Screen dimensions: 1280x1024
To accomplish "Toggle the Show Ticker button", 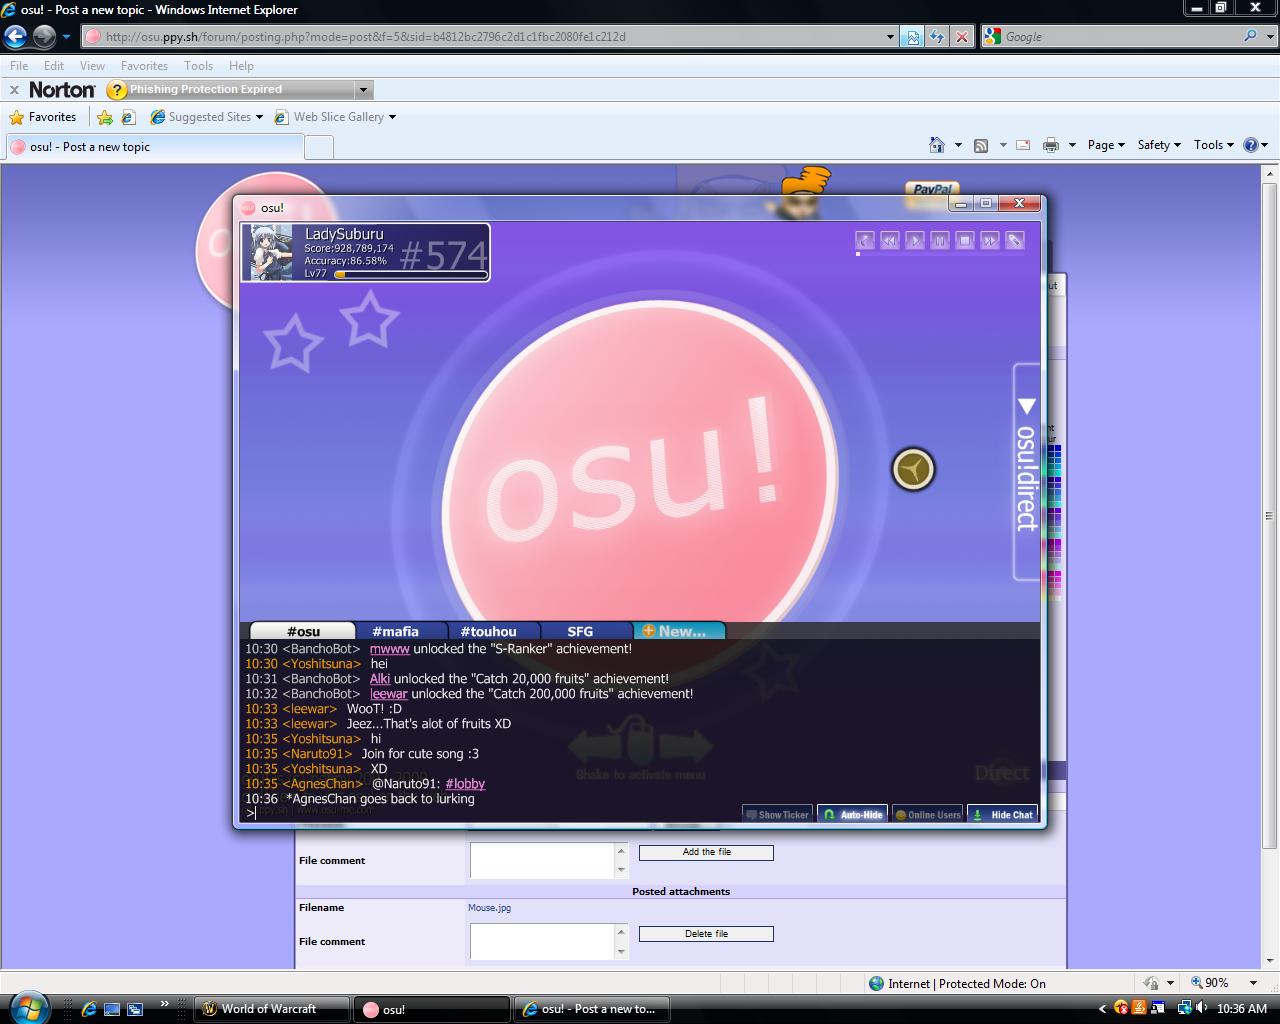I will click(x=778, y=814).
